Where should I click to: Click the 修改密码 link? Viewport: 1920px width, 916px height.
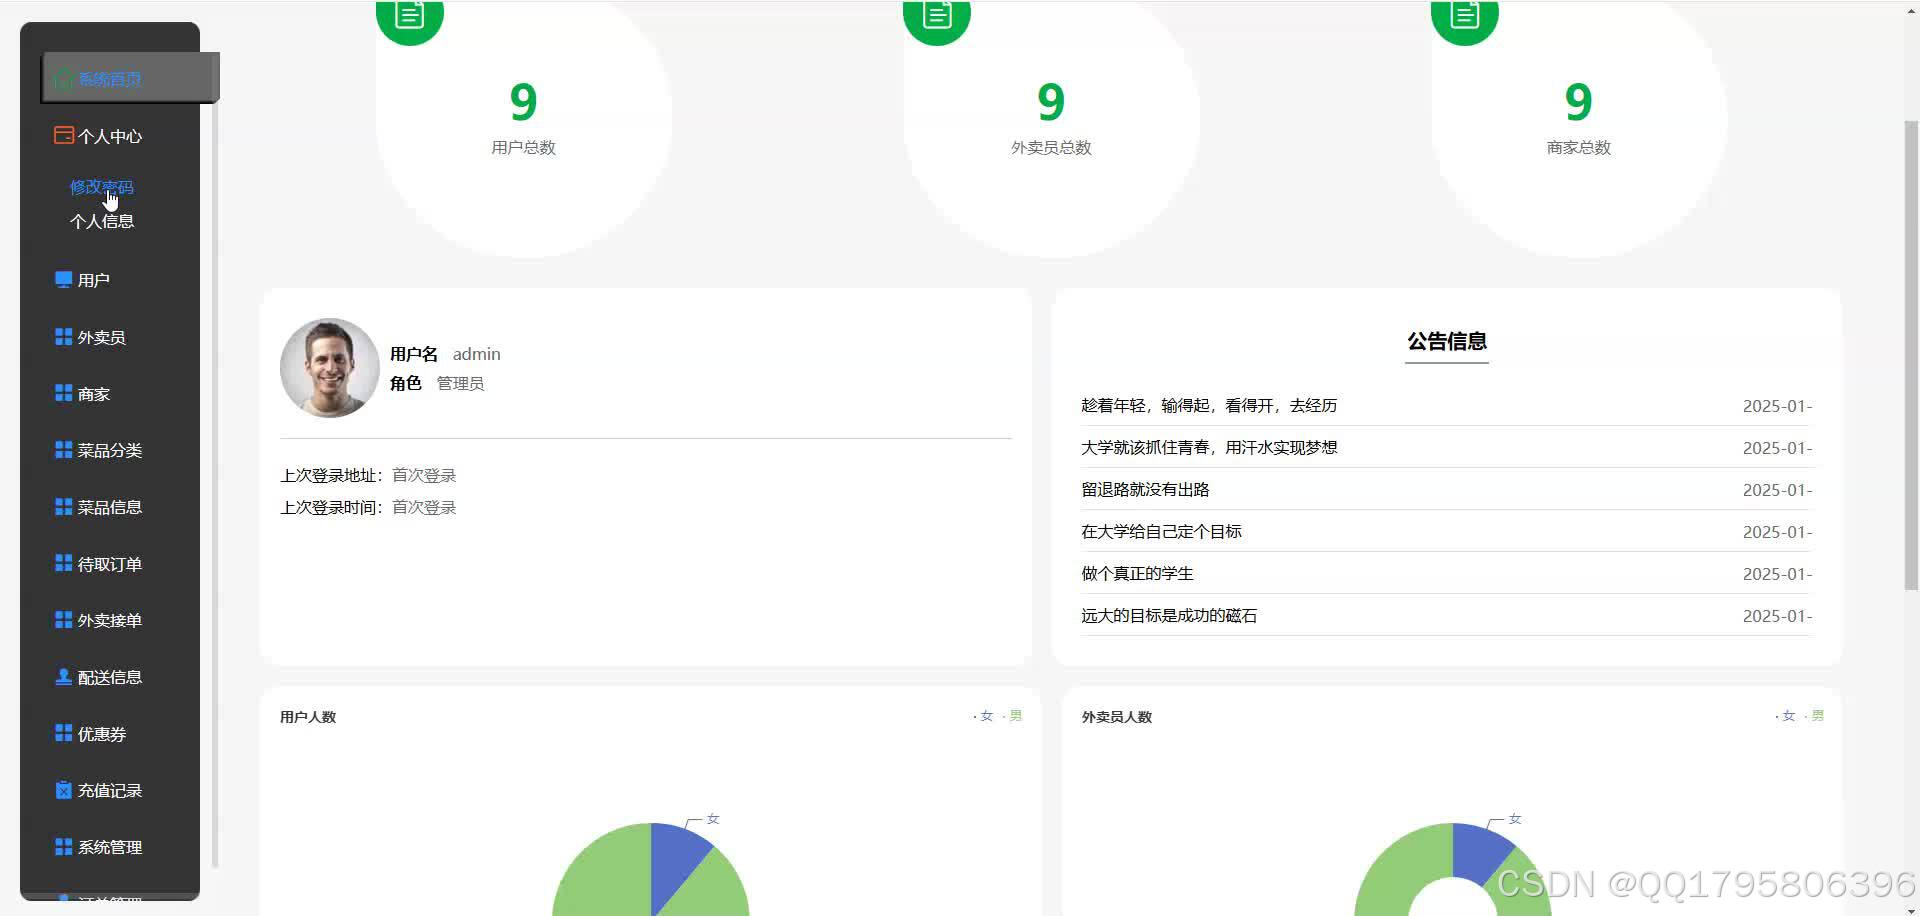pos(101,186)
